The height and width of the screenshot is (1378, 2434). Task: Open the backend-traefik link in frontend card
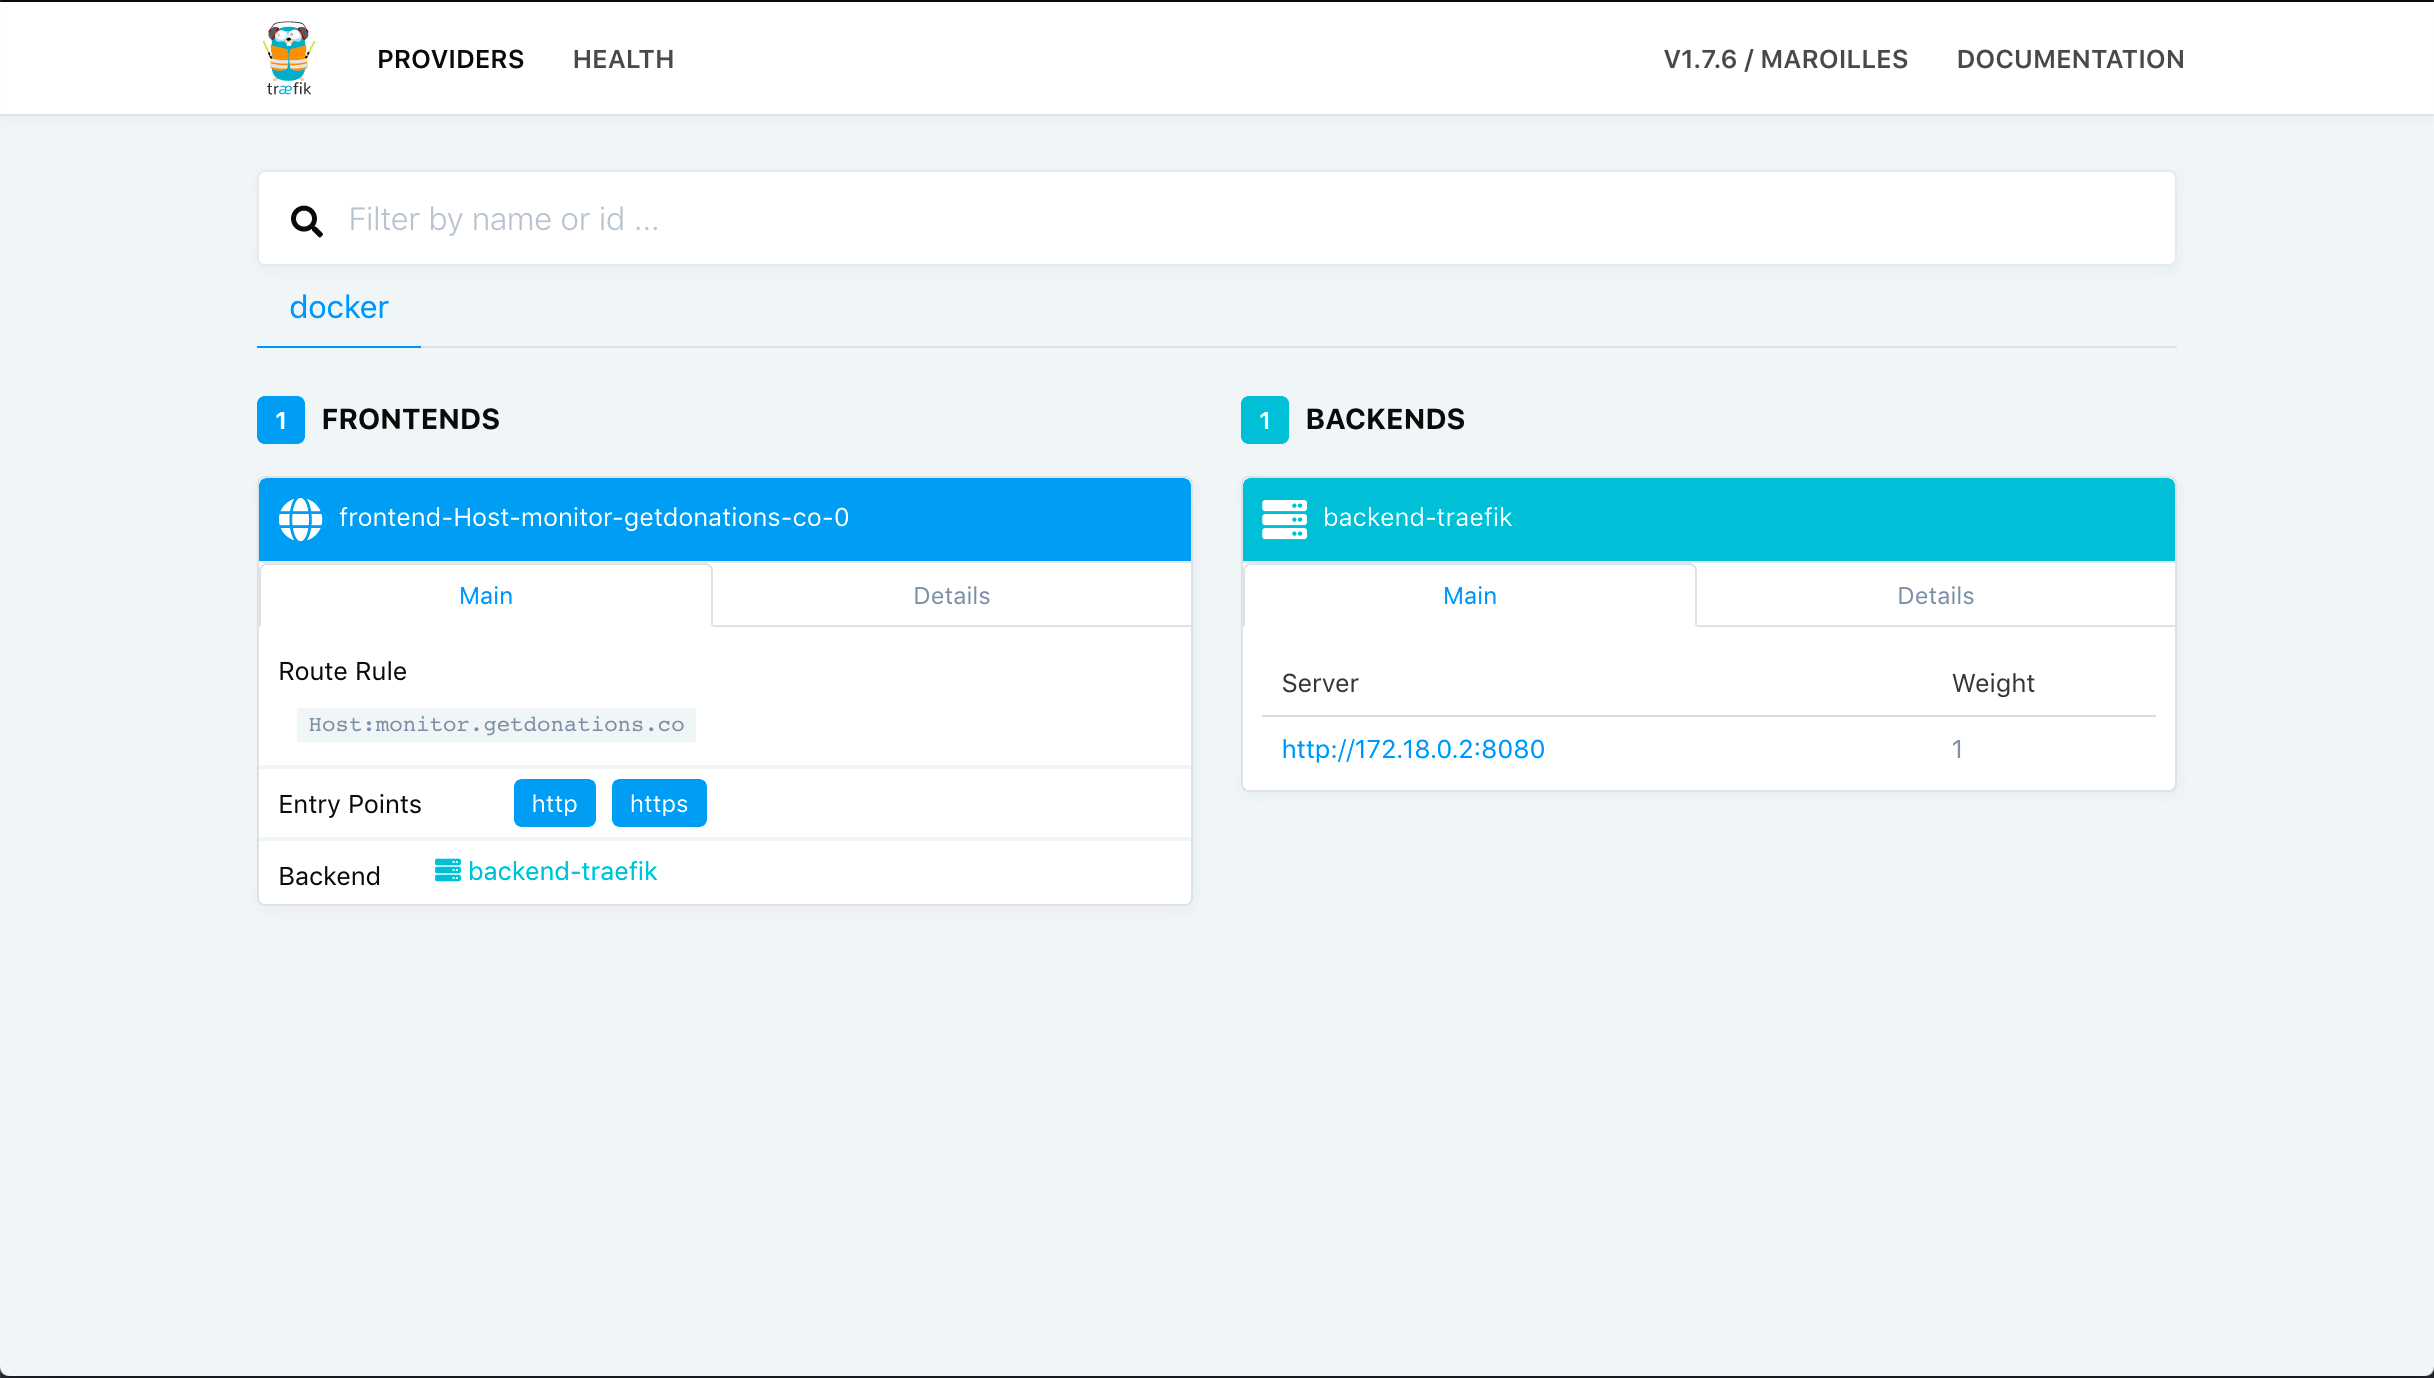tap(562, 872)
